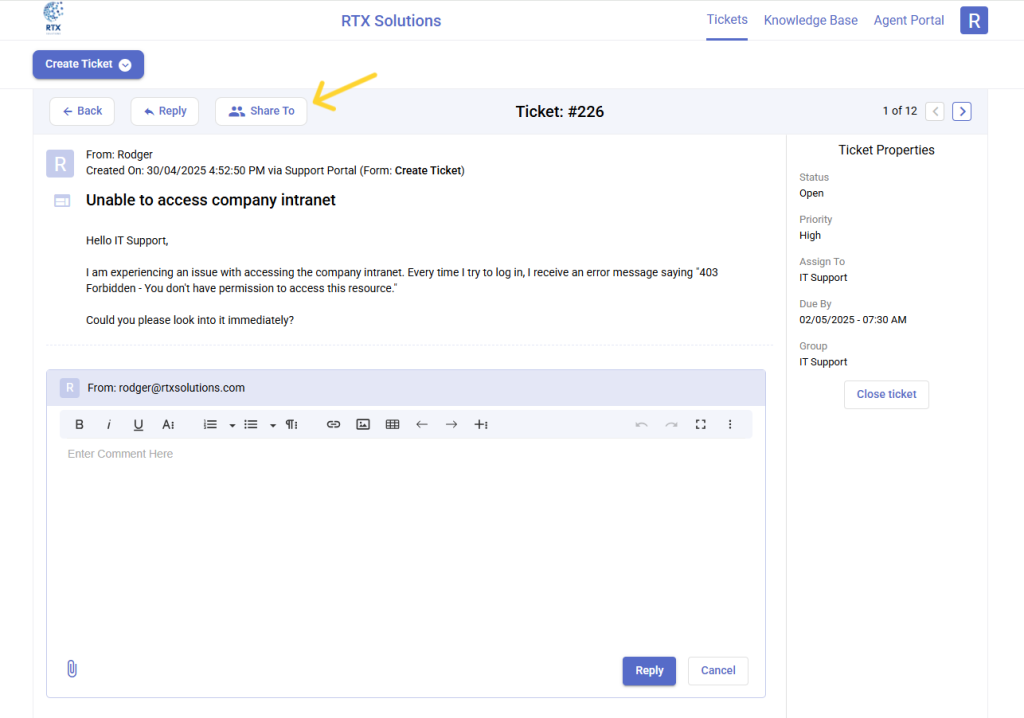This screenshot has height=718, width=1024.
Task: Click the 'Hello IT Support,' greeting
Action: click(x=127, y=240)
